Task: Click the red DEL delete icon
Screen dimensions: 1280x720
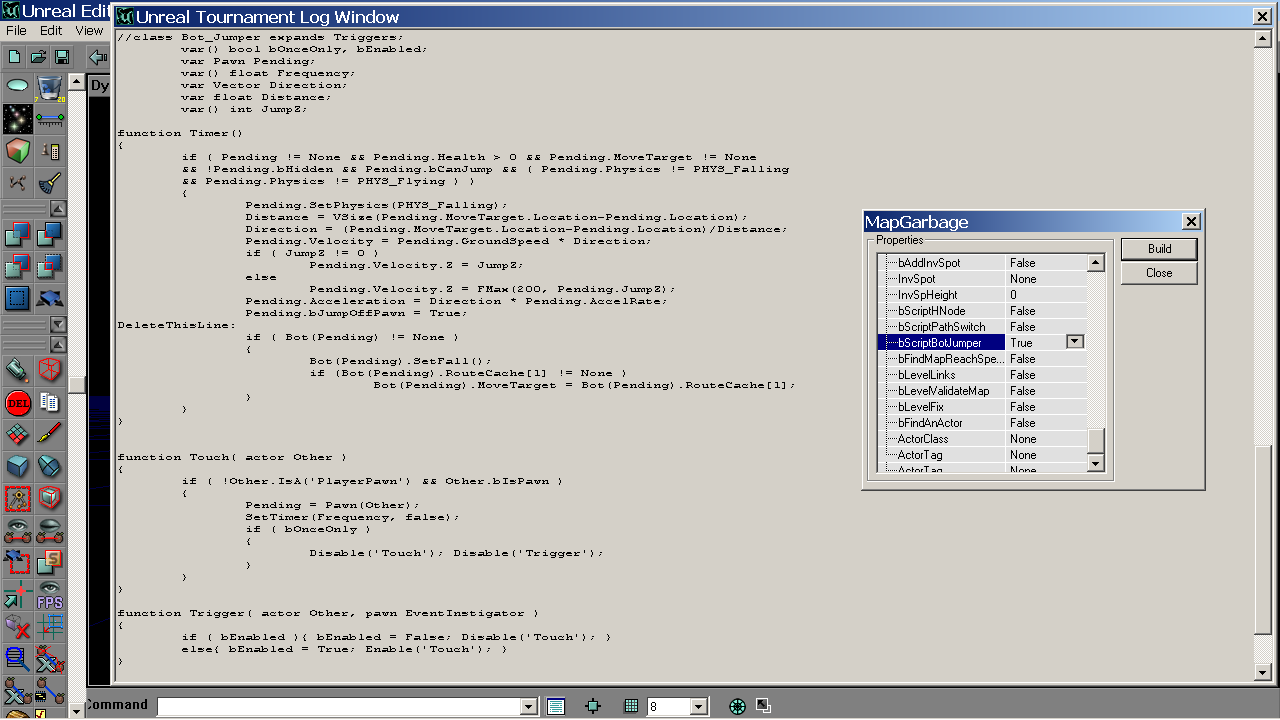Action: [17, 403]
